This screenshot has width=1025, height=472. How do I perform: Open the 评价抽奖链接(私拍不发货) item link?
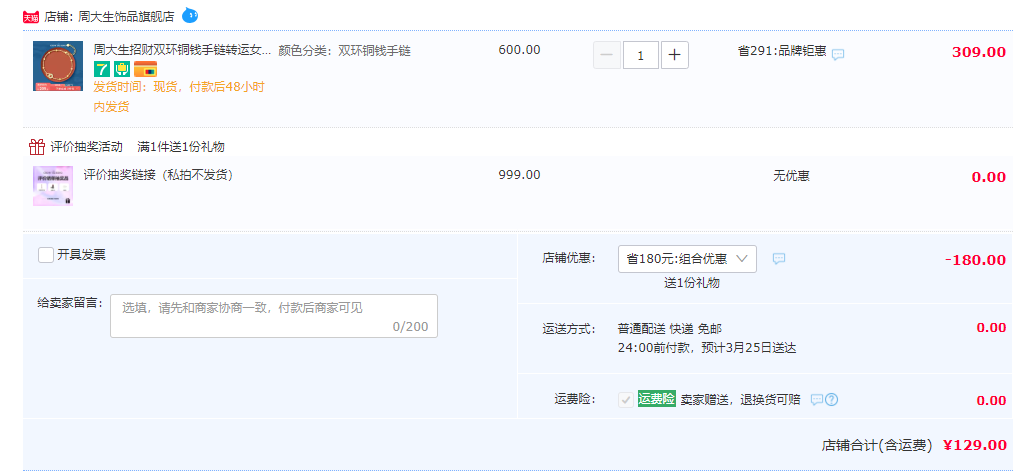(159, 175)
